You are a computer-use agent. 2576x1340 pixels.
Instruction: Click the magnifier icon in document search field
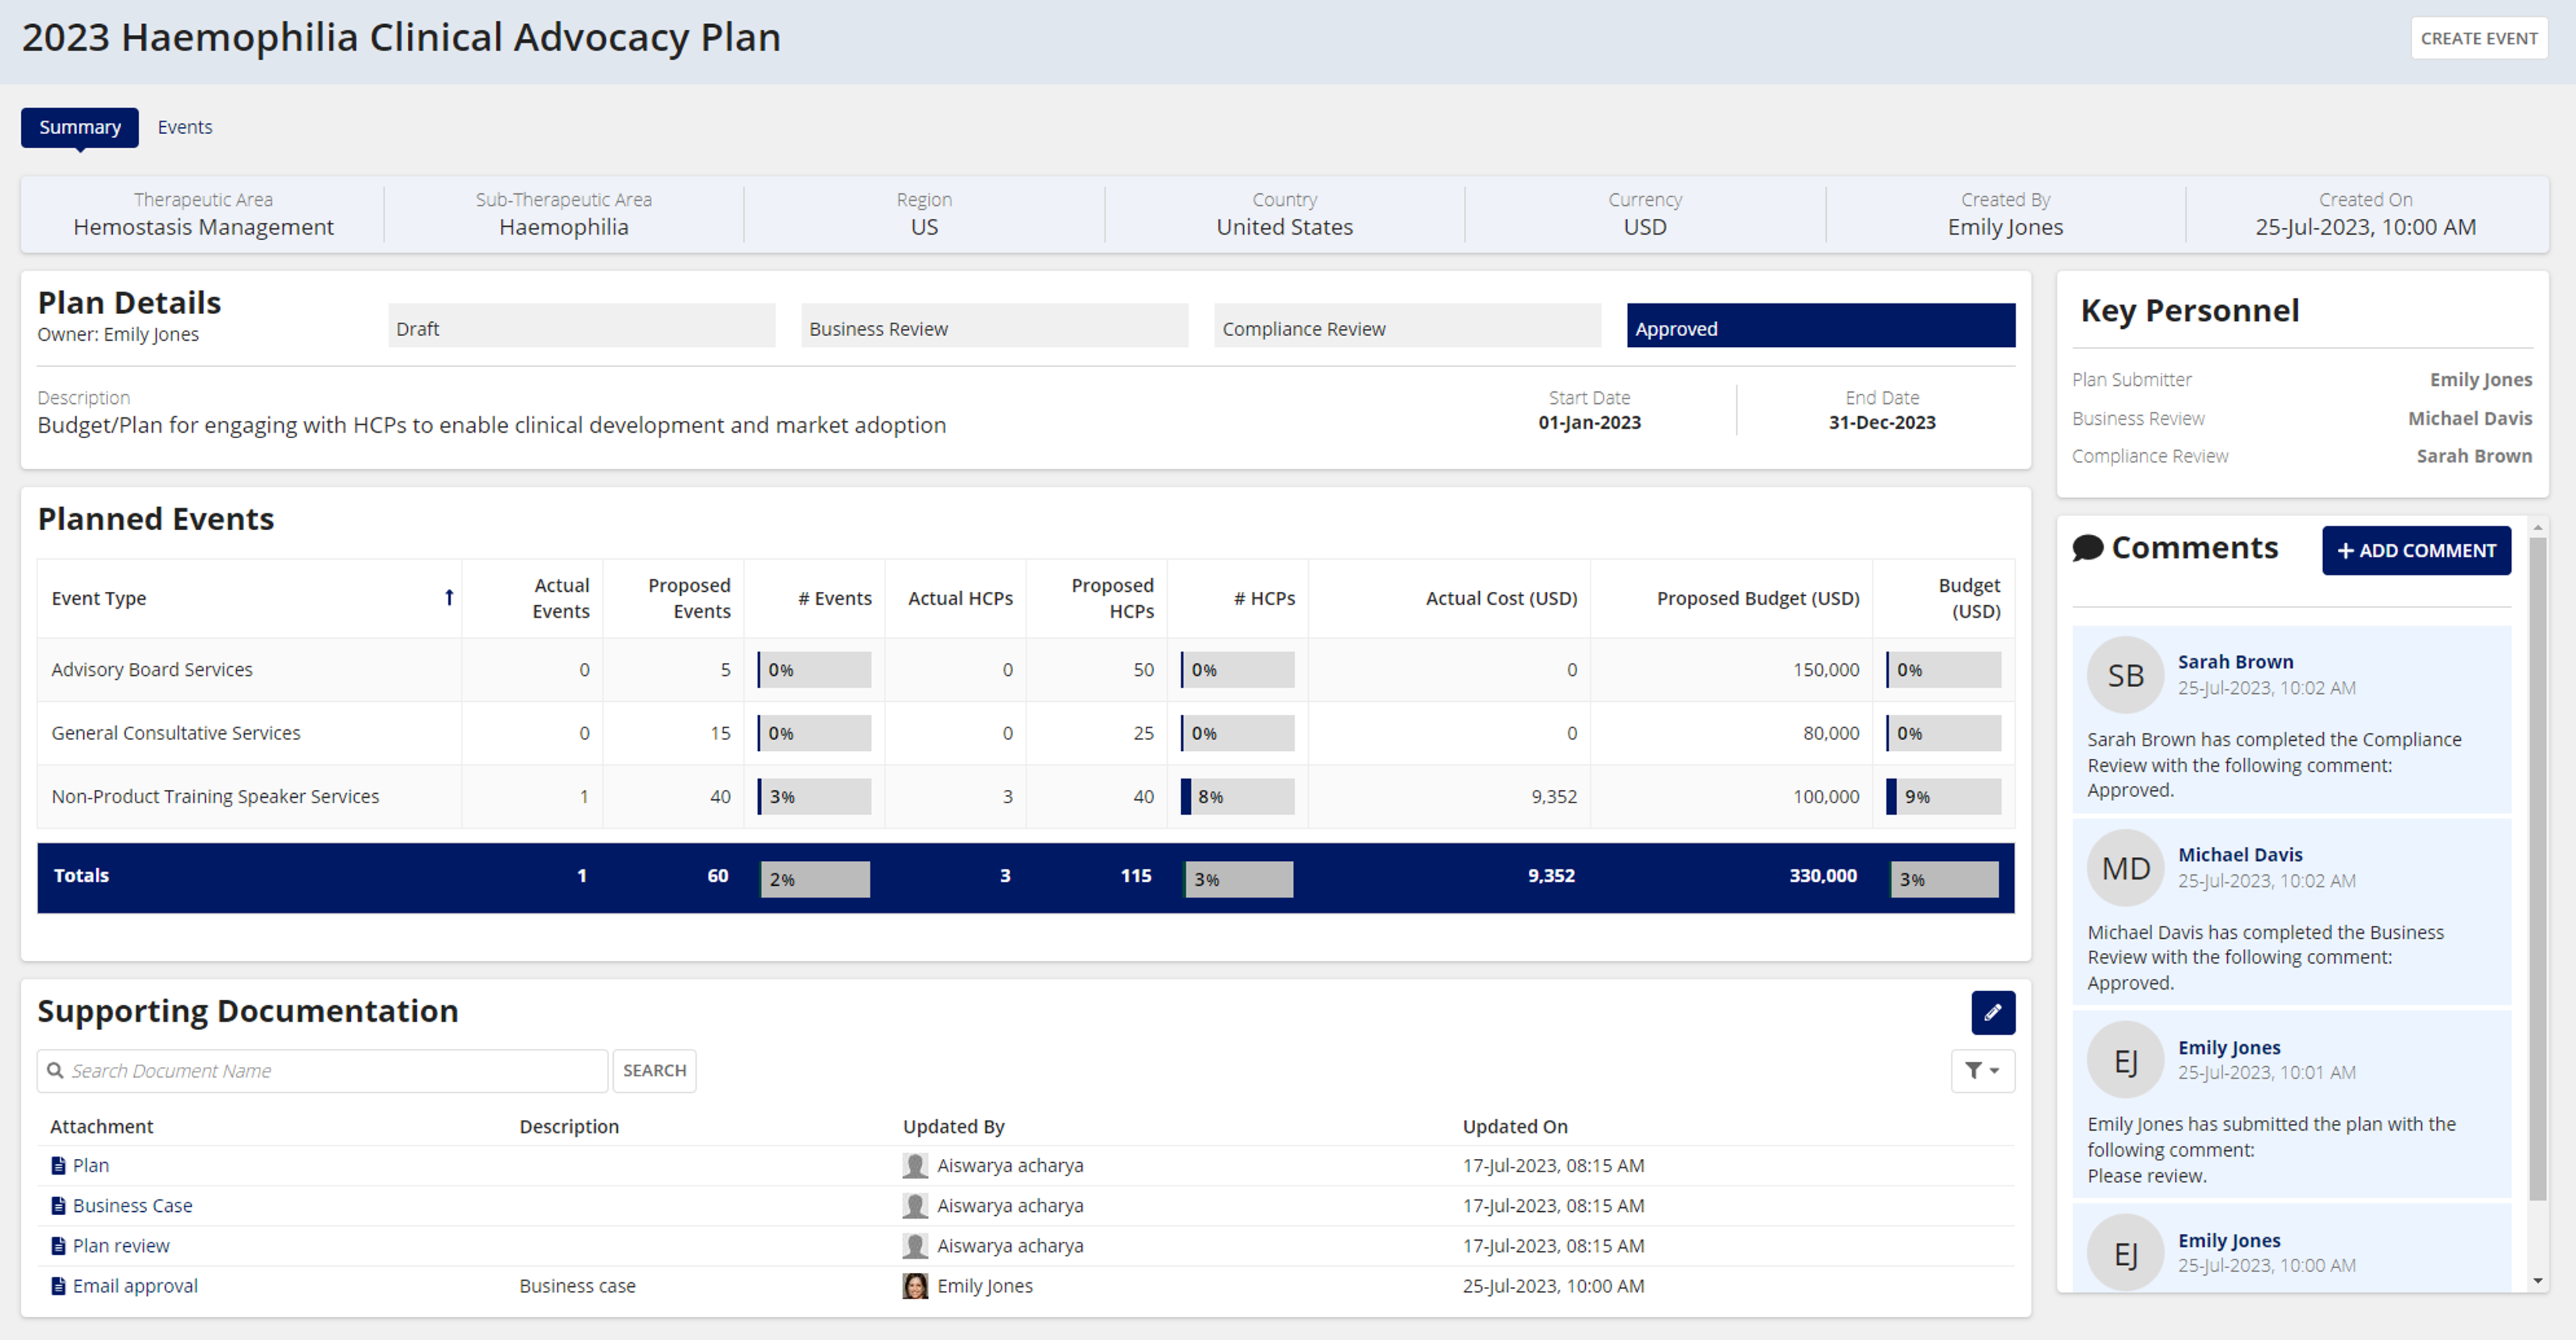point(55,1070)
